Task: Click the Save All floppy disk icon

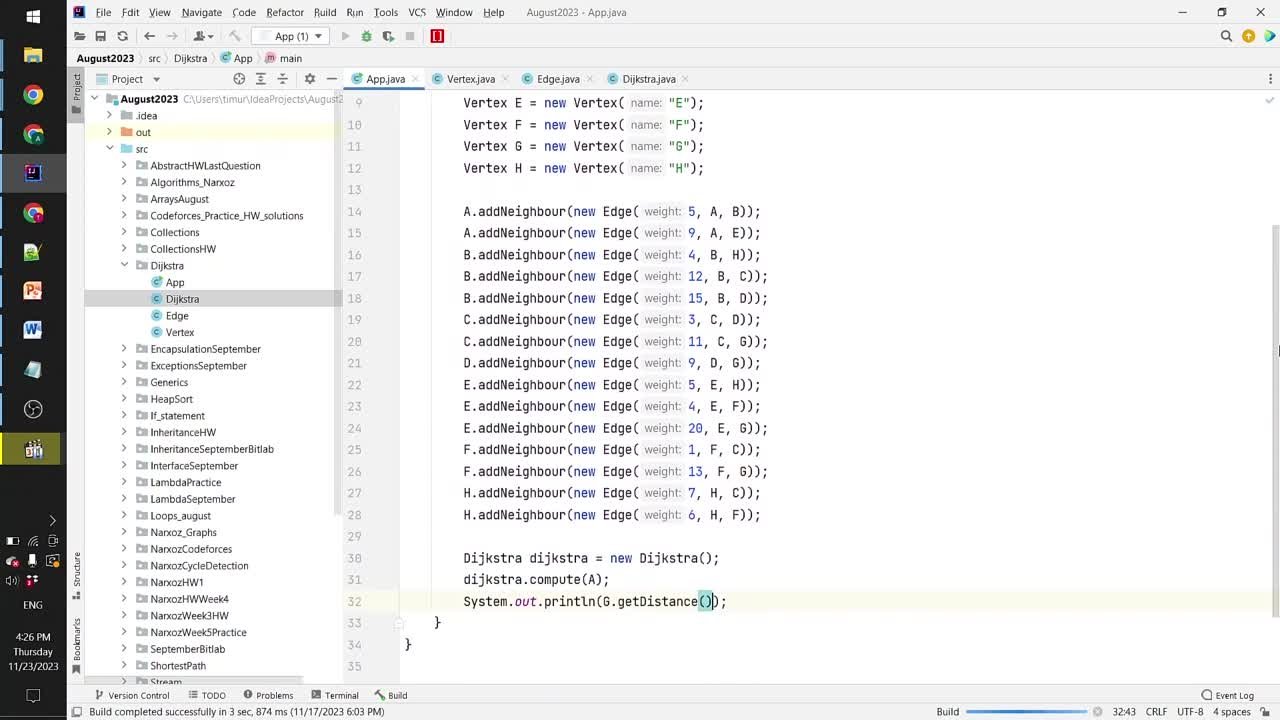Action: tap(100, 36)
